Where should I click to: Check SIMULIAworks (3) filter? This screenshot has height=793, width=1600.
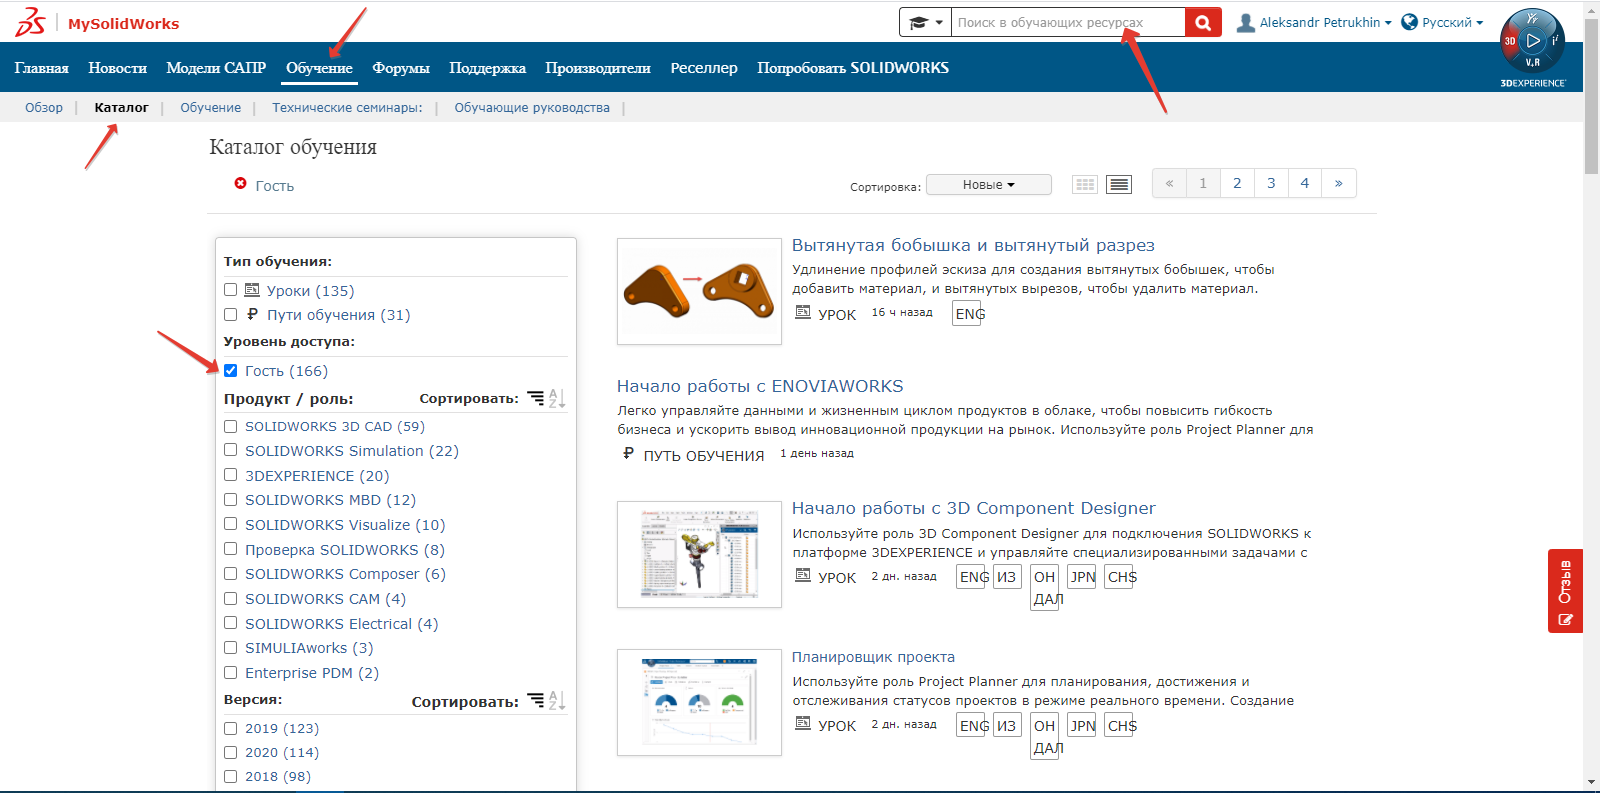[x=231, y=648]
